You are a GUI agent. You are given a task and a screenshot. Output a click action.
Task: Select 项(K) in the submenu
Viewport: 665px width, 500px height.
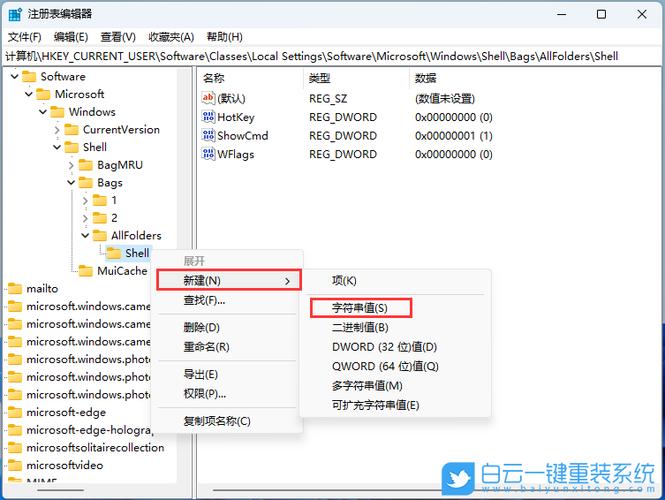point(395,280)
